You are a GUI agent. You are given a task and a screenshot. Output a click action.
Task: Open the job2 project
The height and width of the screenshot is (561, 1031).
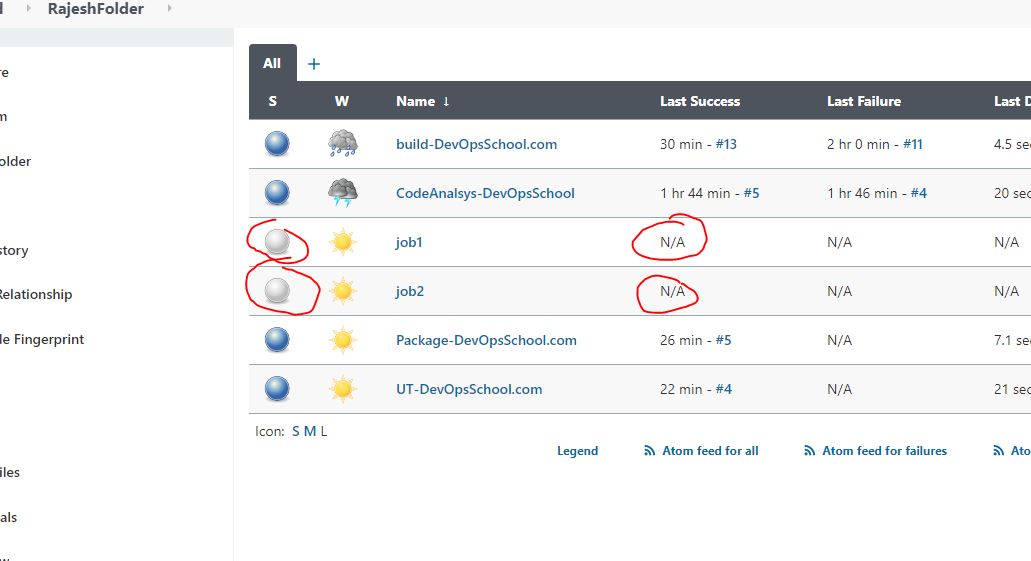point(410,291)
